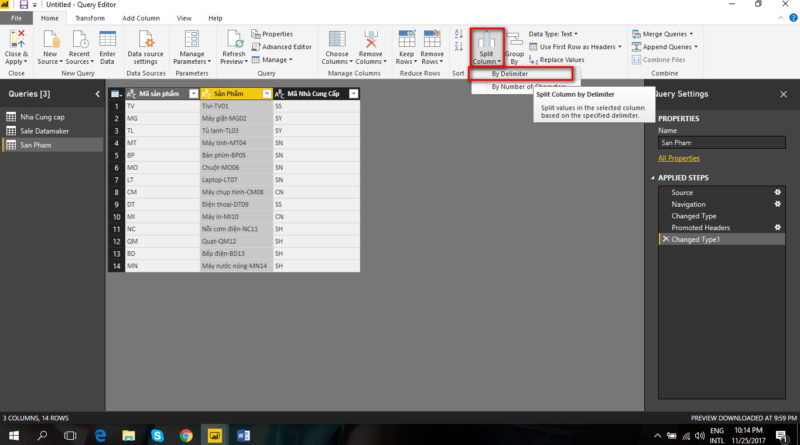Click the Remove Columns icon

pyautogui.click(x=370, y=40)
